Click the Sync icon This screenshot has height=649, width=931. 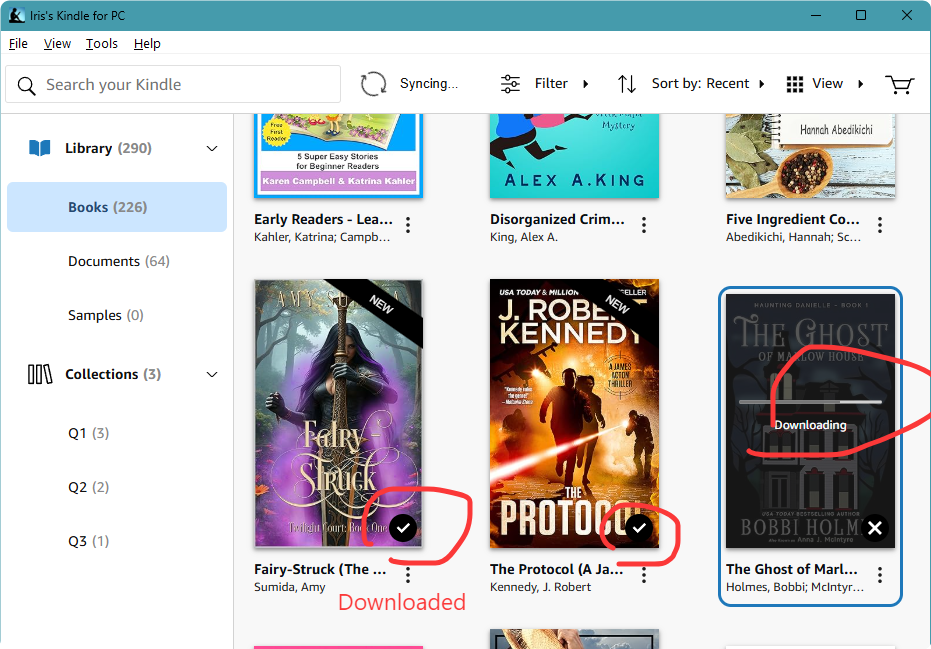(373, 83)
